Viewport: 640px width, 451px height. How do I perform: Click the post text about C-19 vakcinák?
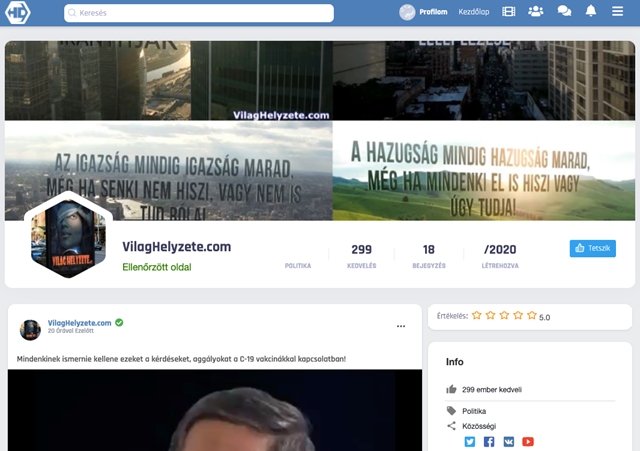coord(181,359)
